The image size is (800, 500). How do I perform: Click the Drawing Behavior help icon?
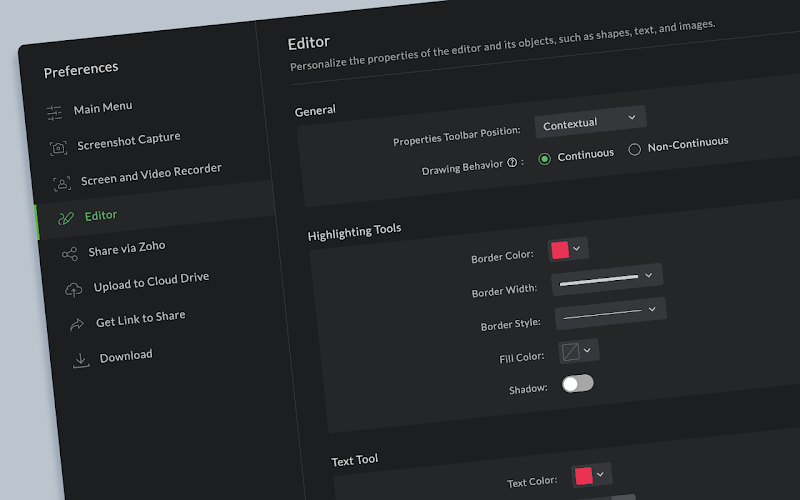coord(512,163)
